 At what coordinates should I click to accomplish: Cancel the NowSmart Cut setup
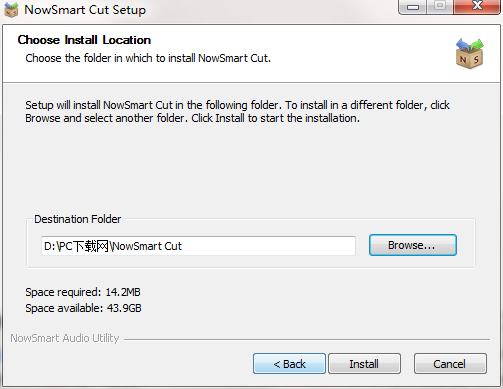point(450,364)
